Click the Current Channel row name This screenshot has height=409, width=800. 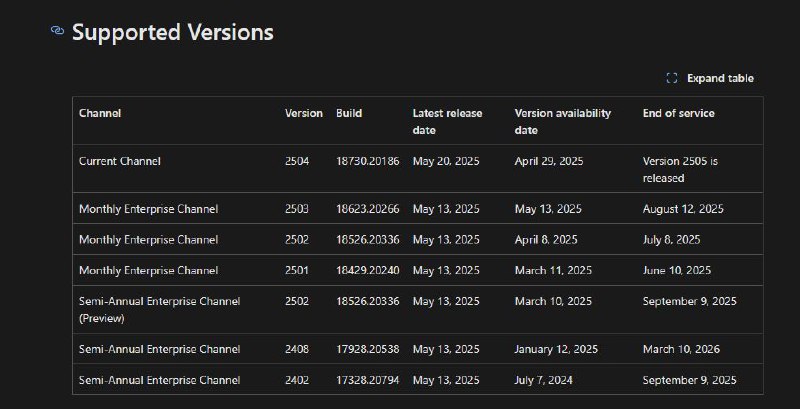click(x=120, y=161)
